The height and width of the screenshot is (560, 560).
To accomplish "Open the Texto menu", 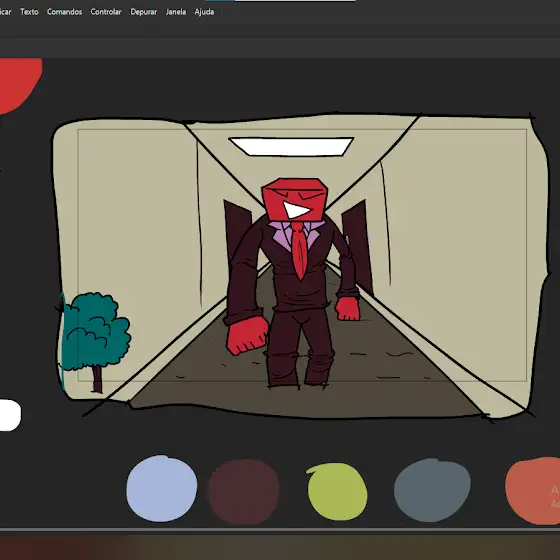I will [x=29, y=12].
